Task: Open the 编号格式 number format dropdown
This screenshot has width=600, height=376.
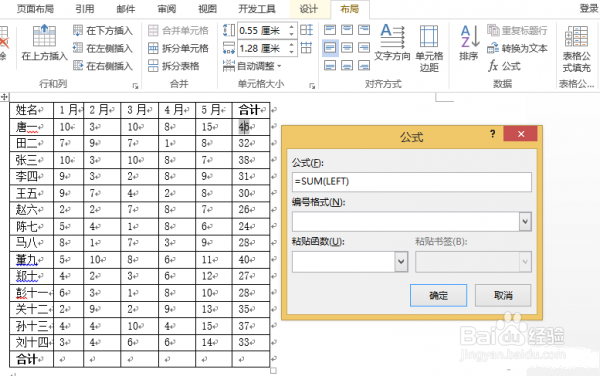Action: tap(525, 221)
